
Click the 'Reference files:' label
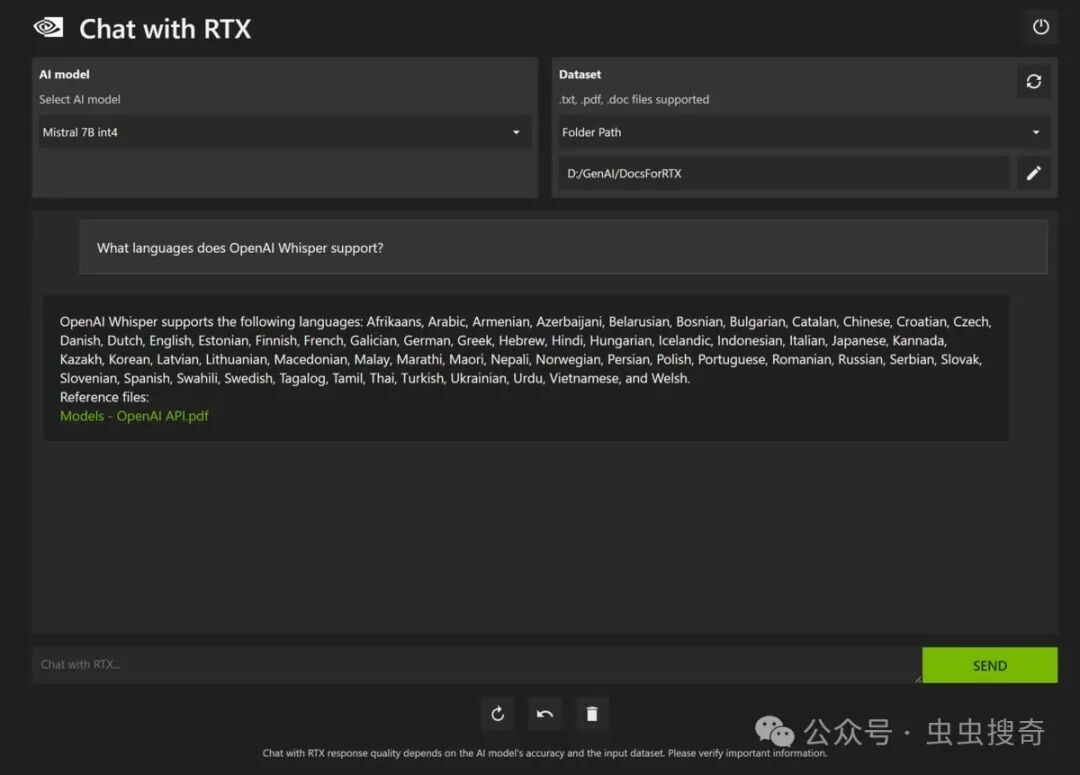(104, 397)
